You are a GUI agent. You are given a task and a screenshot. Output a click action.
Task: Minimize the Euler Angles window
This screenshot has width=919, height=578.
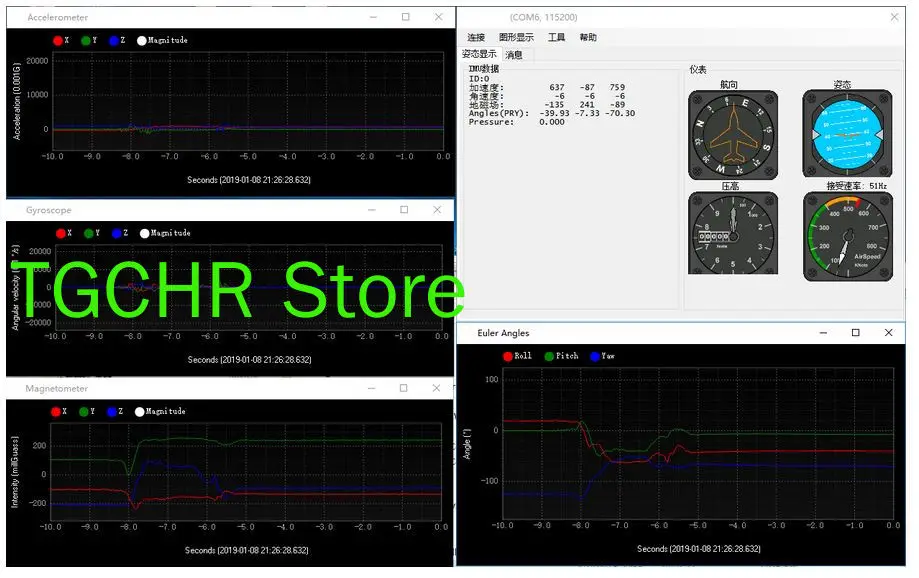pos(823,332)
